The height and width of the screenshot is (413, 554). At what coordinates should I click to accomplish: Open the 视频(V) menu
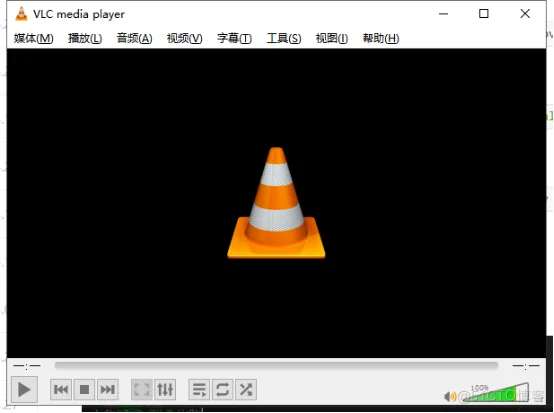[184, 38]
